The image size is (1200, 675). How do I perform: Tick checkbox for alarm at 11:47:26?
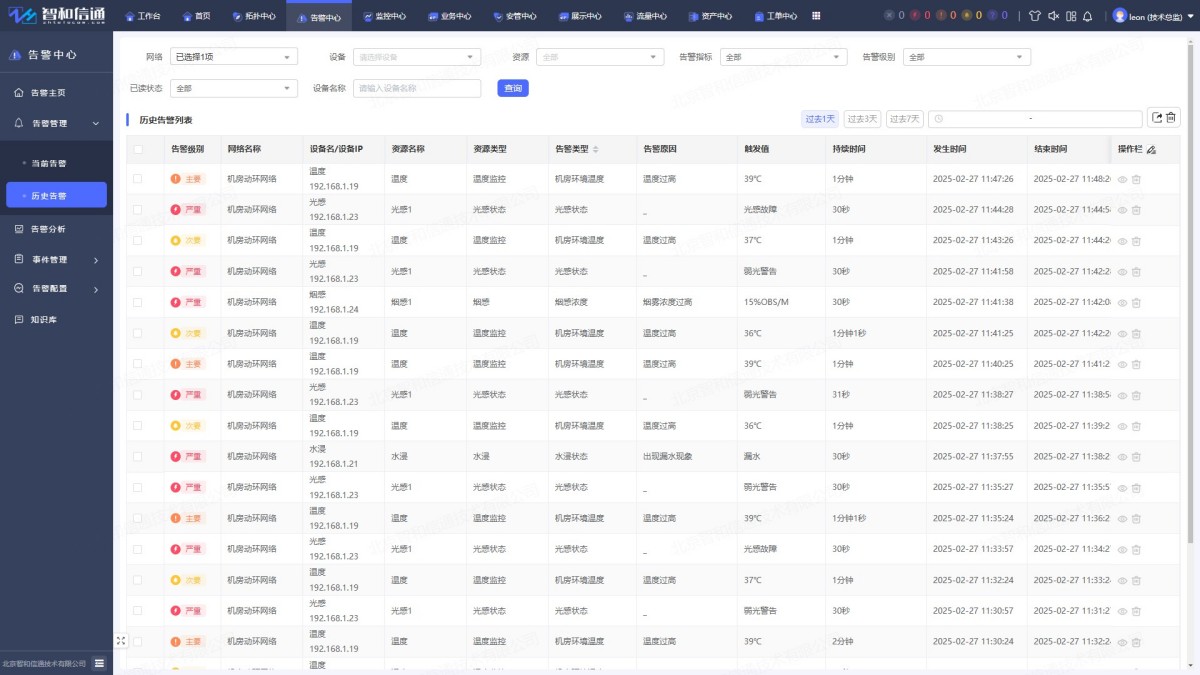(x=138, y=180)
